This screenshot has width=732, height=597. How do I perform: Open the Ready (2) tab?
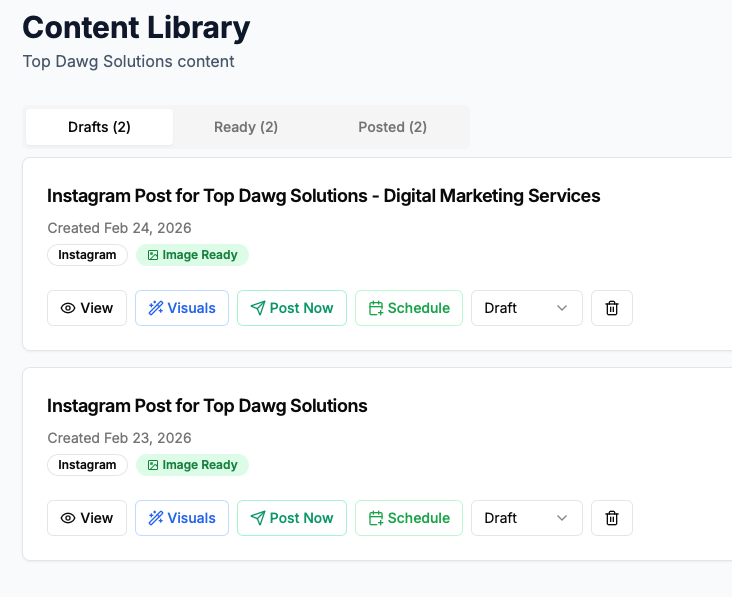246,127
